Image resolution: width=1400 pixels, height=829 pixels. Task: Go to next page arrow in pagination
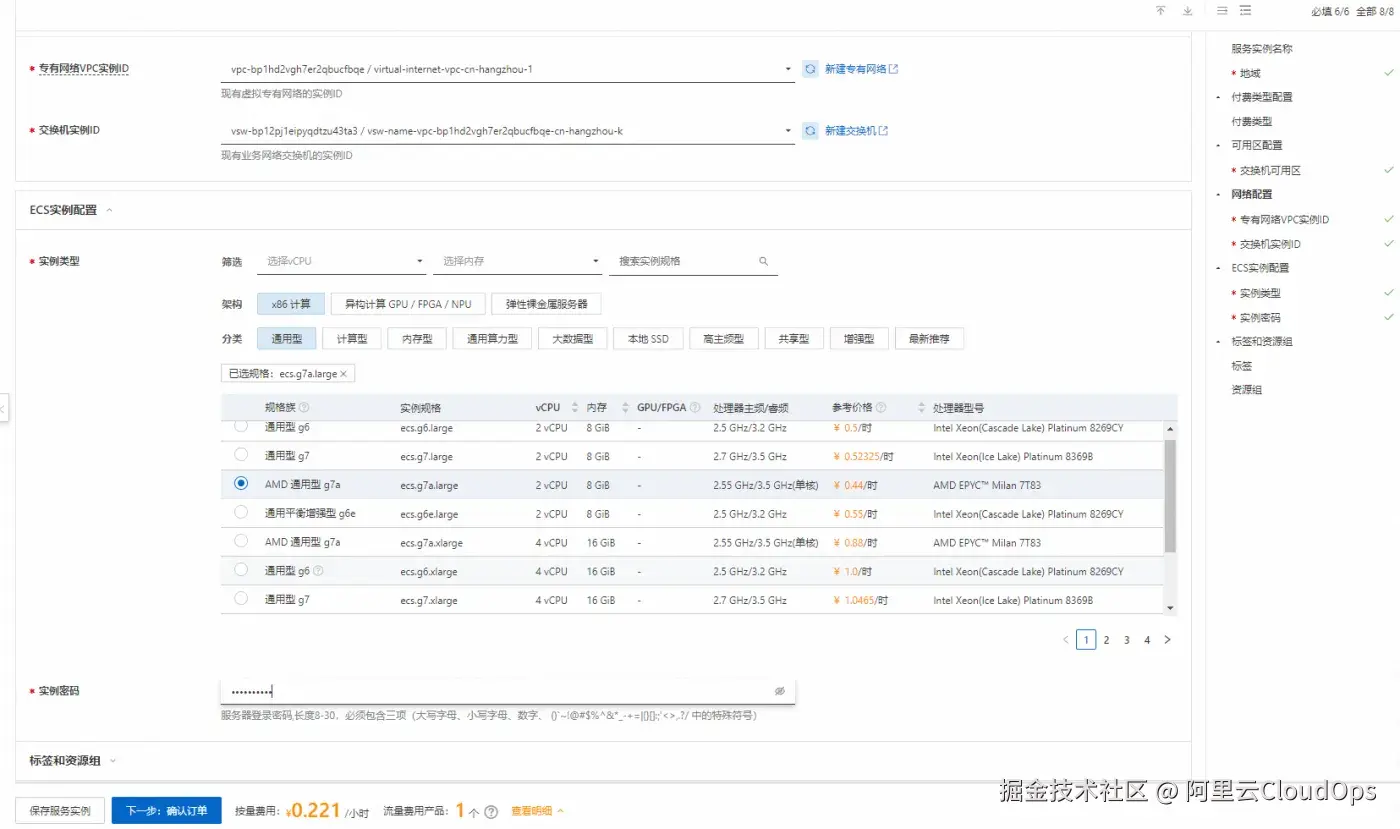pos(1167,640)
